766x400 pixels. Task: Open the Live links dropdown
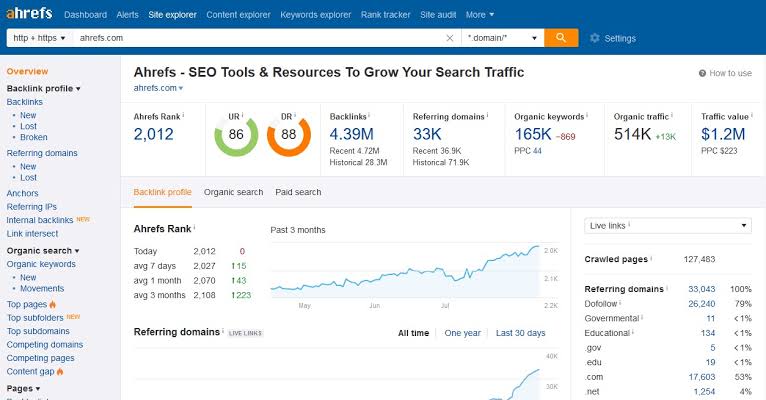click(x=668, y=226)
